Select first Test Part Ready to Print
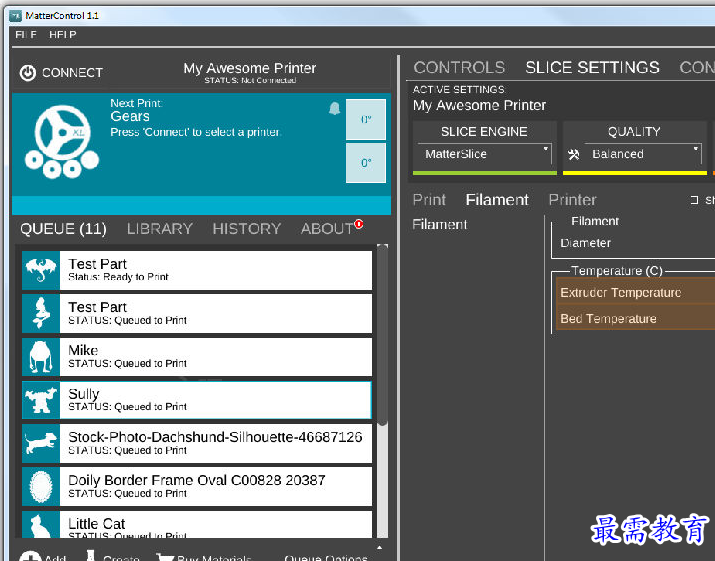Image resolution: width=715 pixels, height=561 pixels. [x=197, y=270]
